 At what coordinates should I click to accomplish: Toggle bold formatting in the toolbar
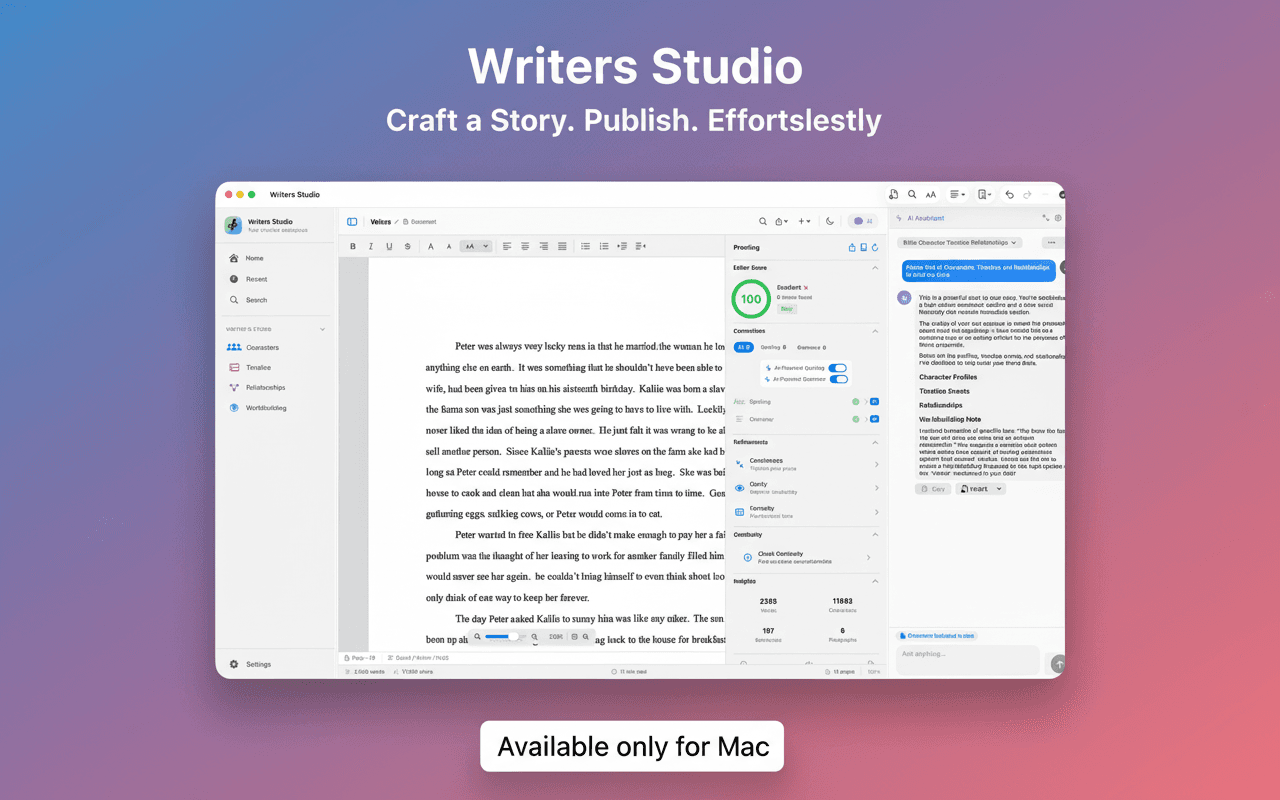click(x=353, y=246)
